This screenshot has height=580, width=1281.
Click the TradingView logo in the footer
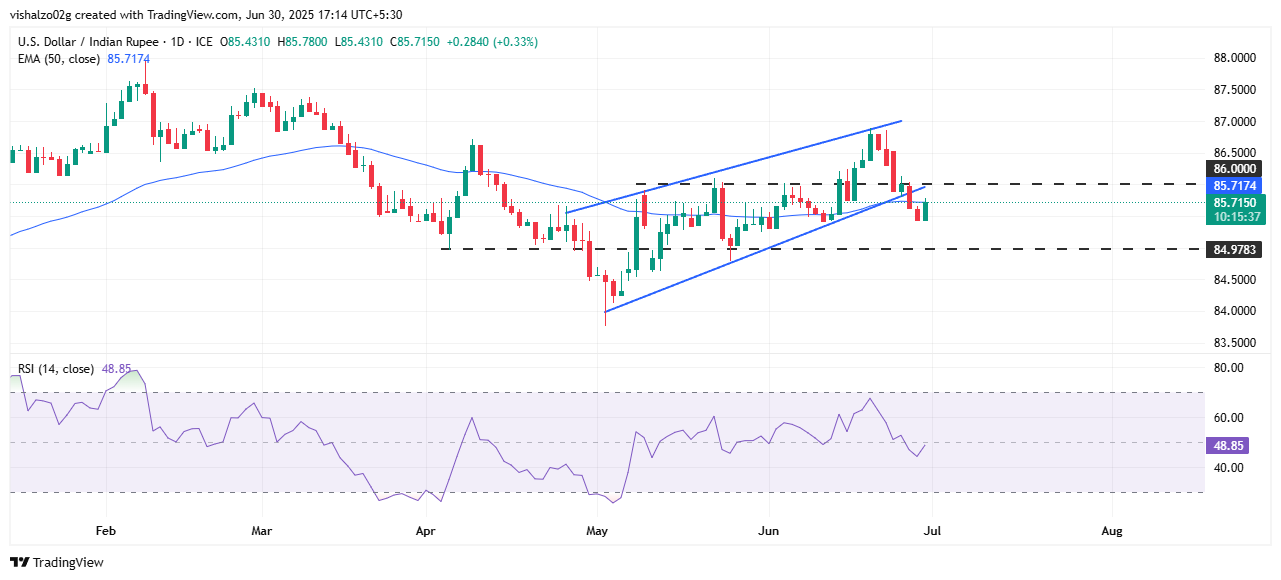(x=57, y=563)
